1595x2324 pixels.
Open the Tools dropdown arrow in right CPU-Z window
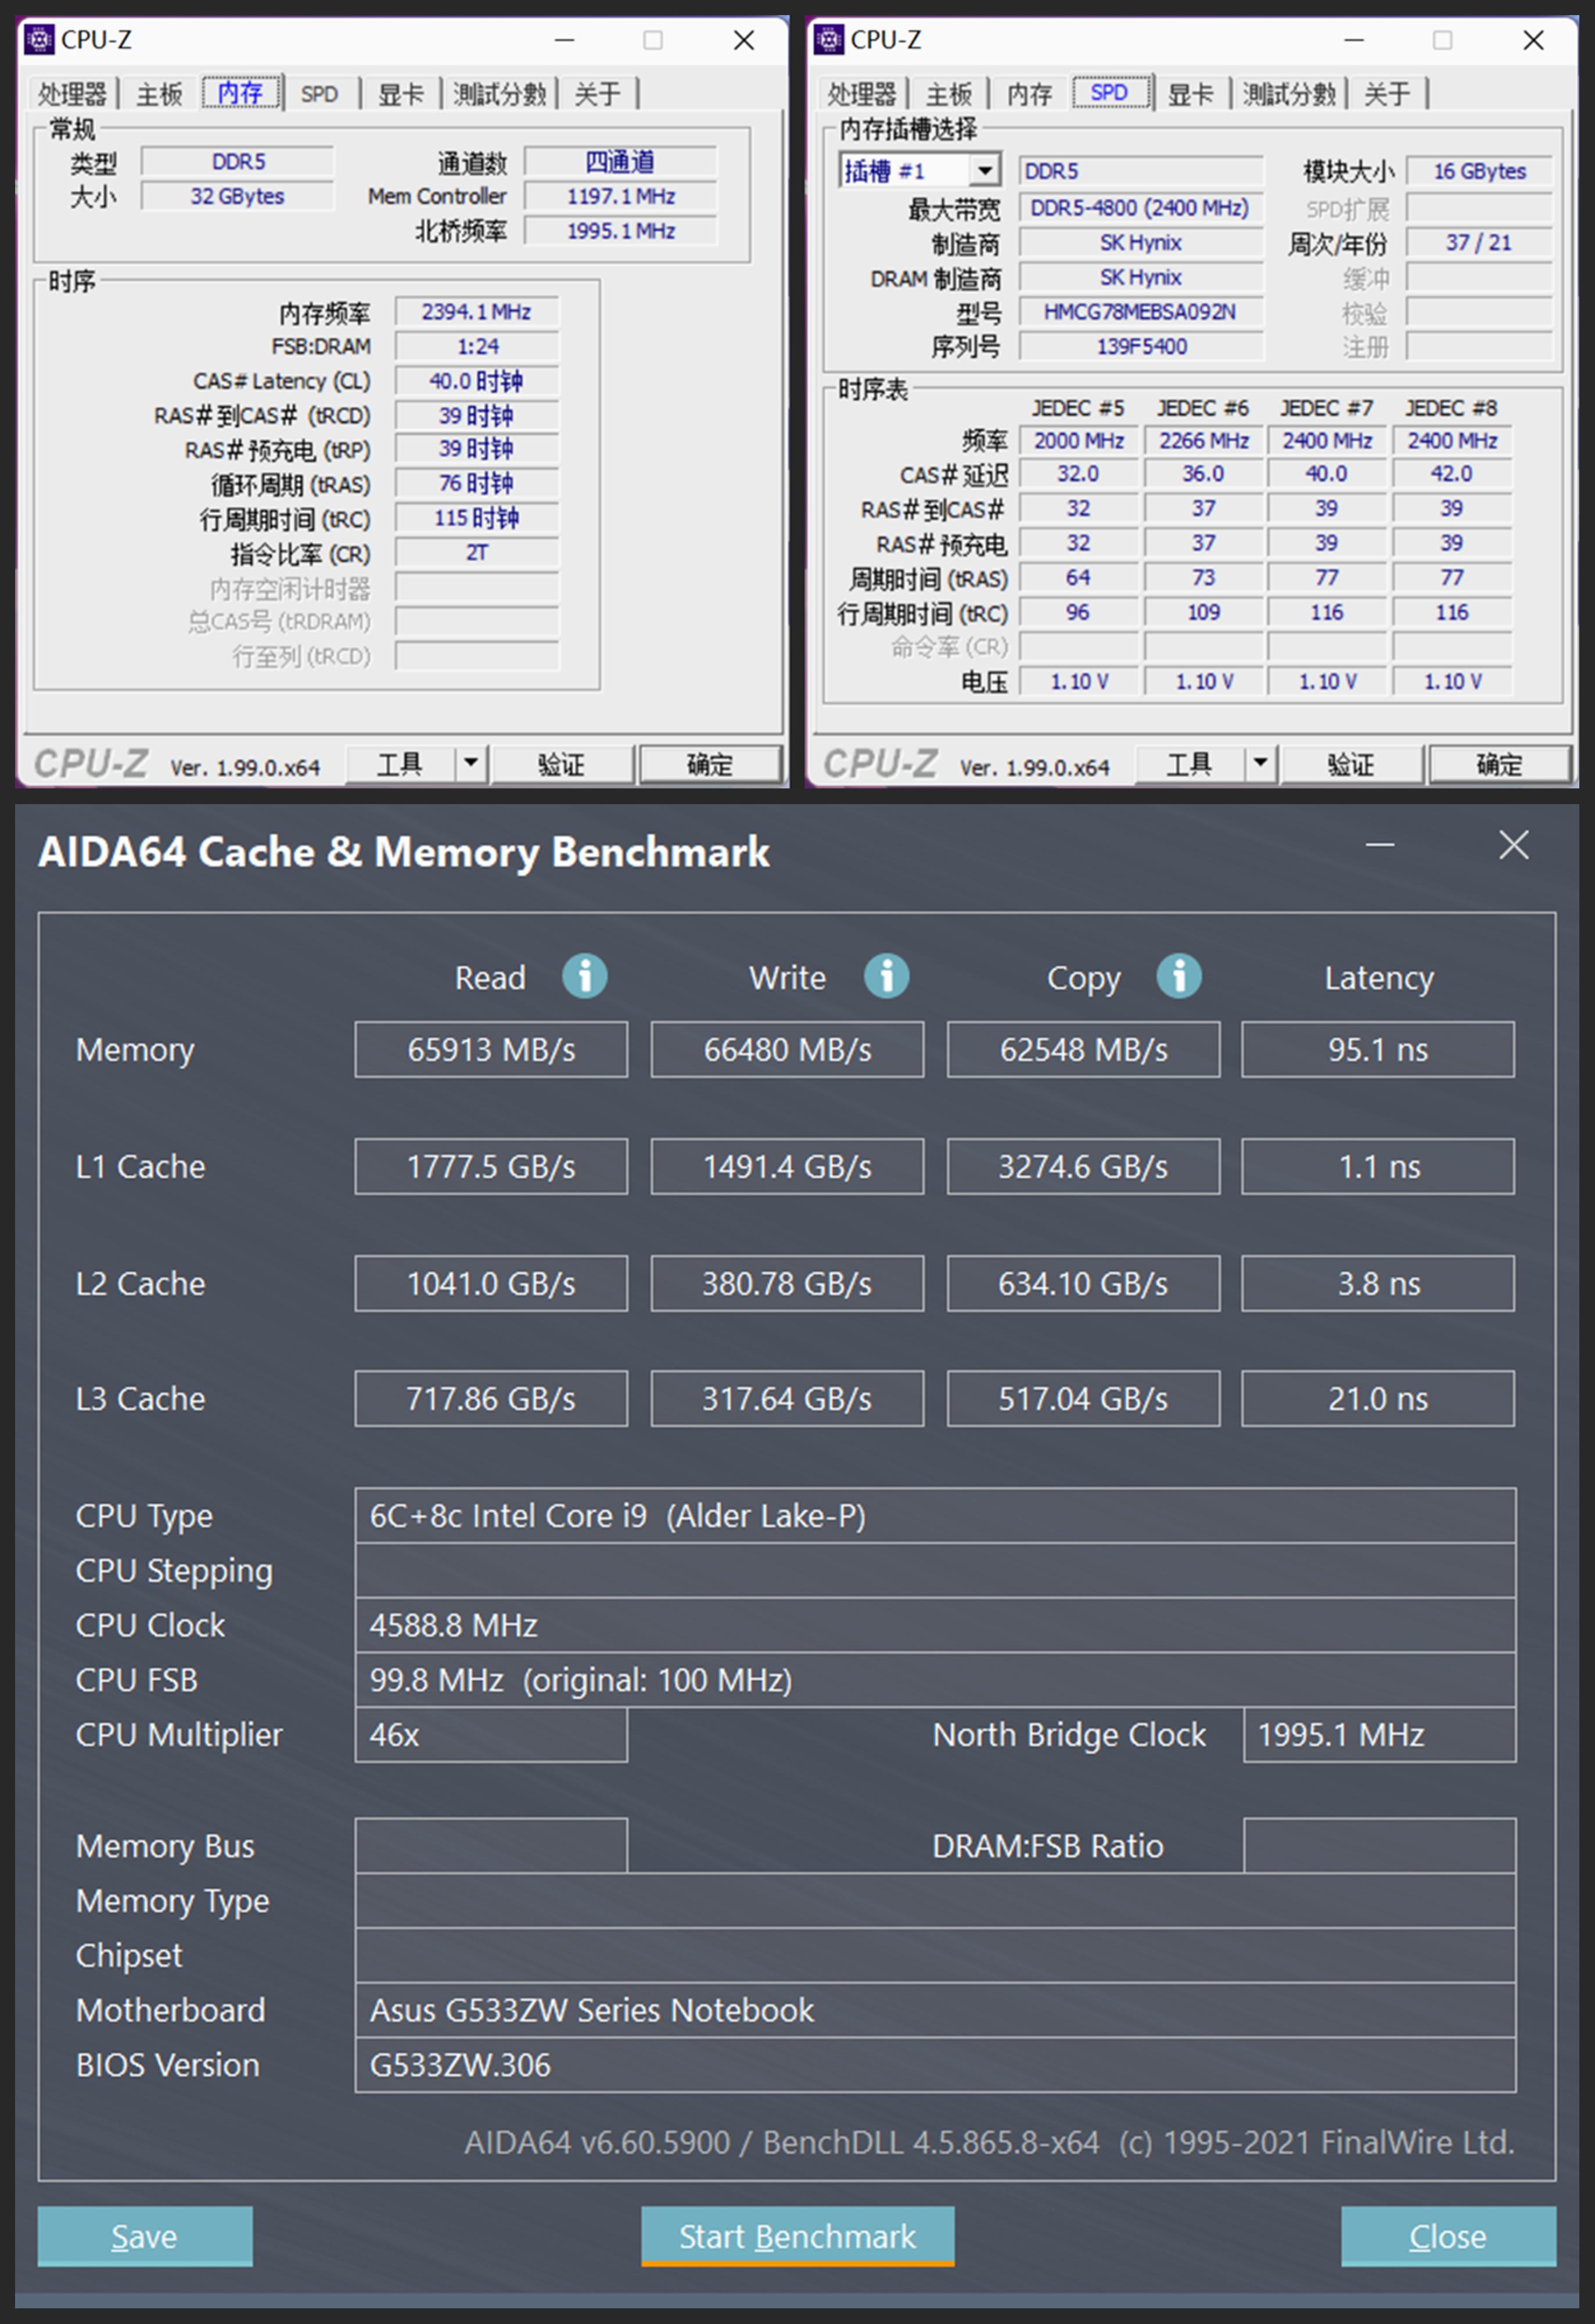click(x=1261, y=763)
